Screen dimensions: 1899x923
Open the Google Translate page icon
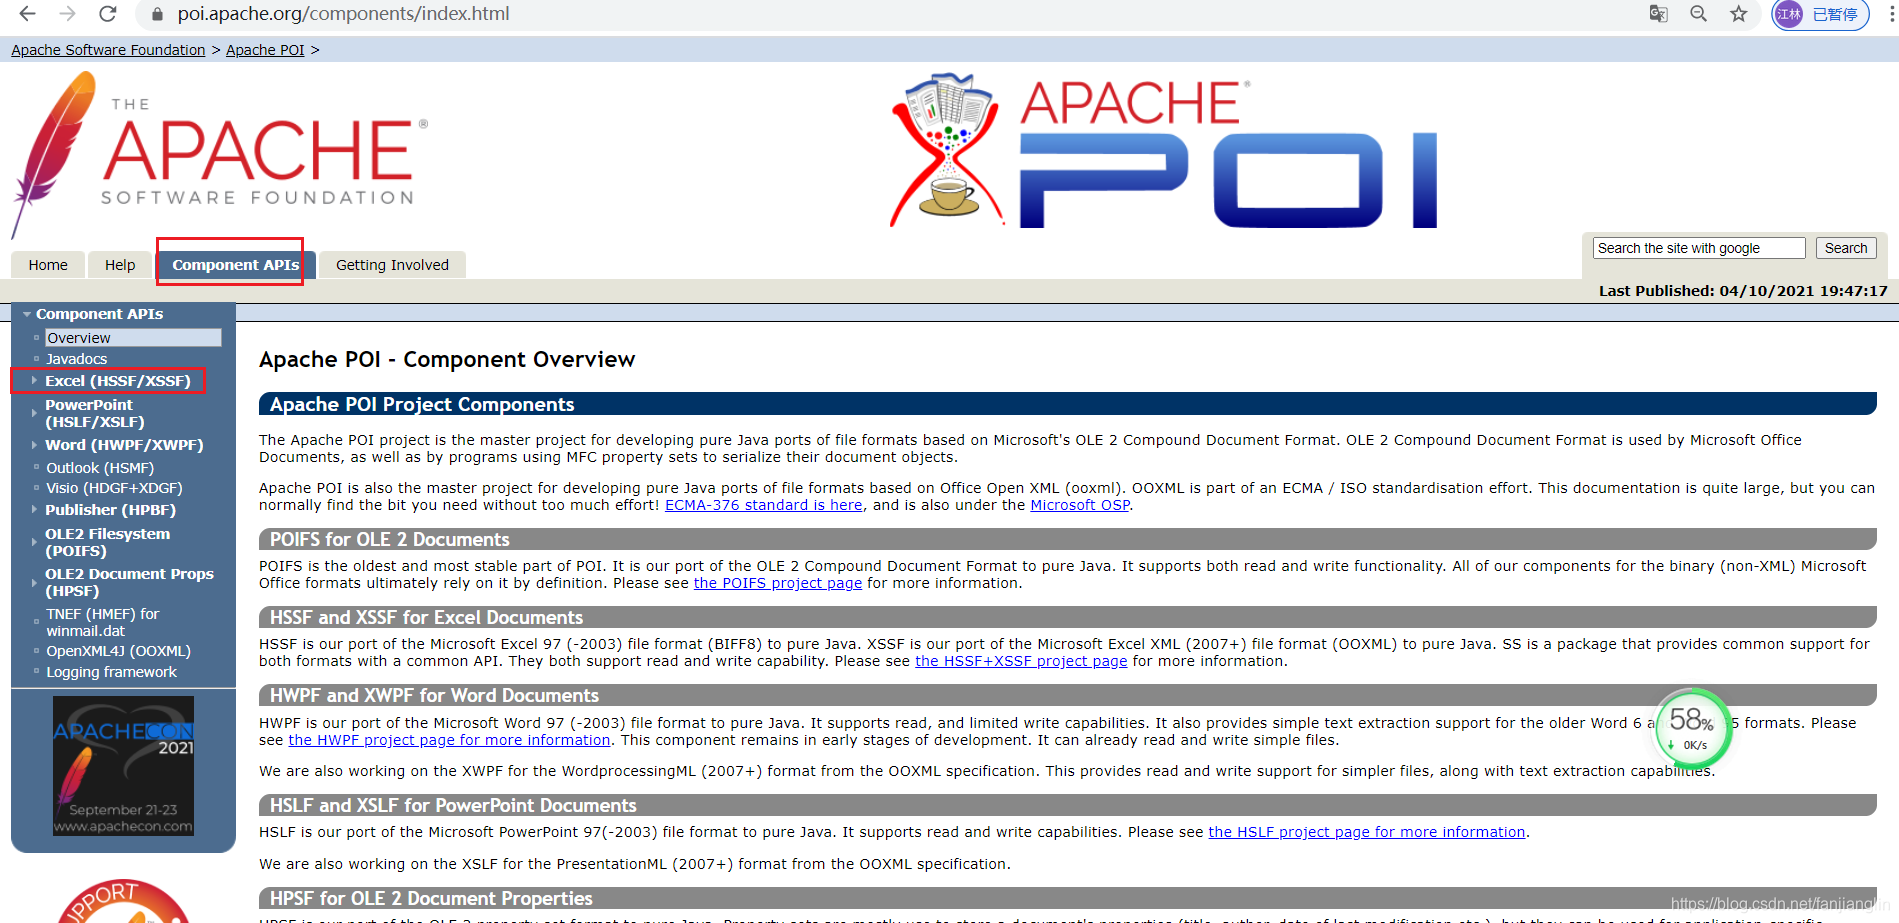(x=1658, y=14)
